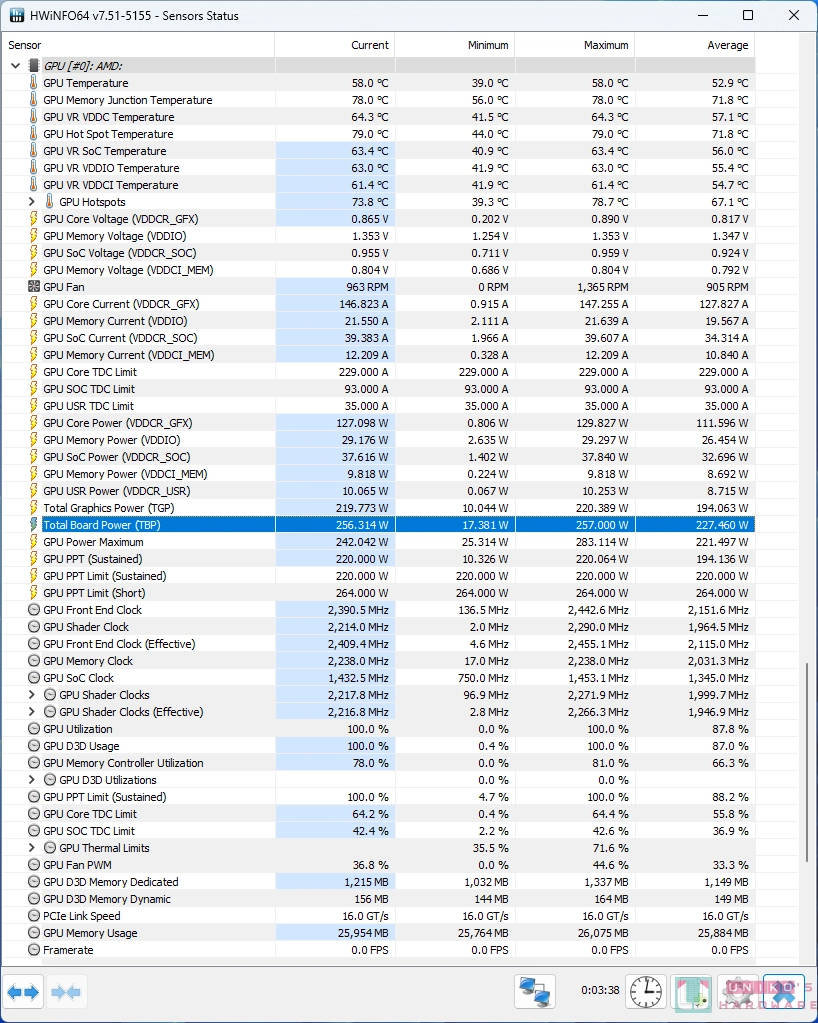Start logging with the sheet icon button
Viewport: 818px width, 1023px height.
692,992
